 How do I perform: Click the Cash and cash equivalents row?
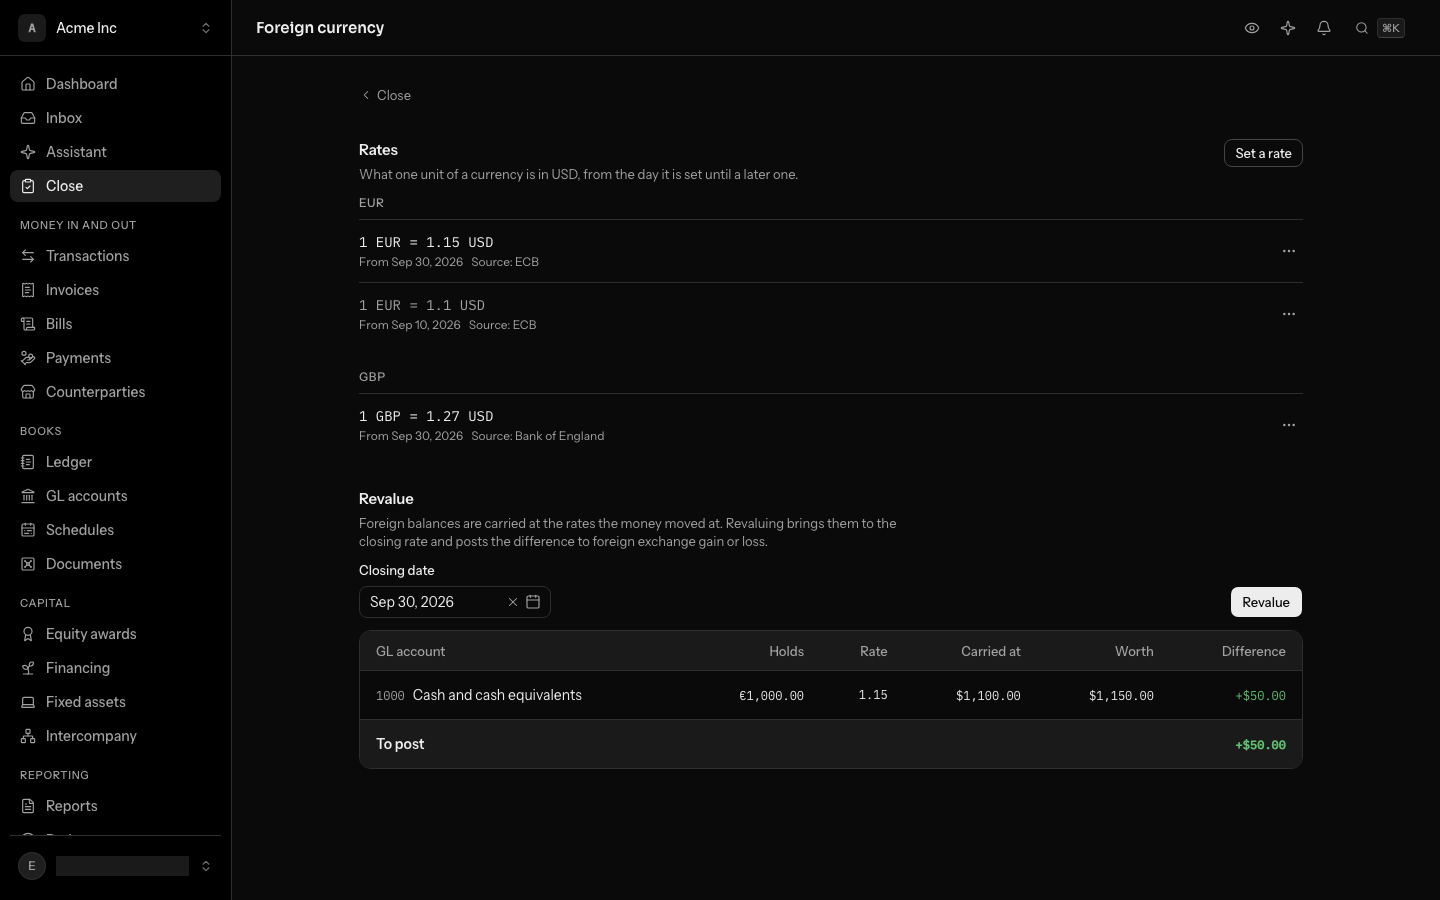[831, 695]
